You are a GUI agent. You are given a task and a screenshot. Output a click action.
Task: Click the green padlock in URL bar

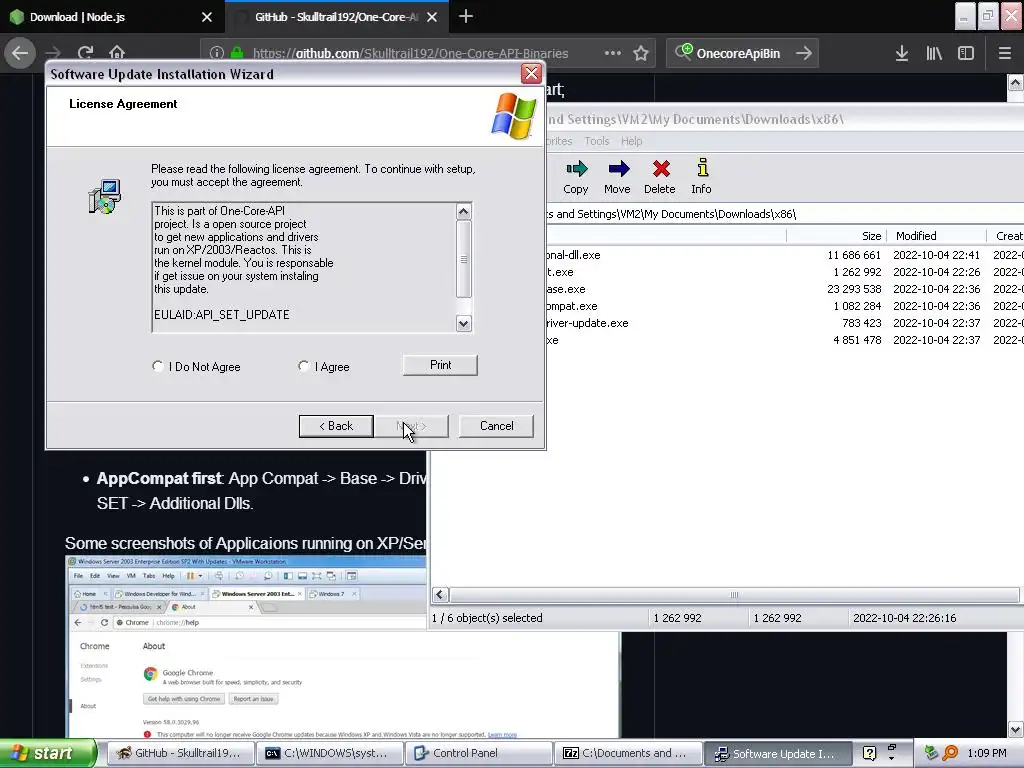click(x=237, y=53)
